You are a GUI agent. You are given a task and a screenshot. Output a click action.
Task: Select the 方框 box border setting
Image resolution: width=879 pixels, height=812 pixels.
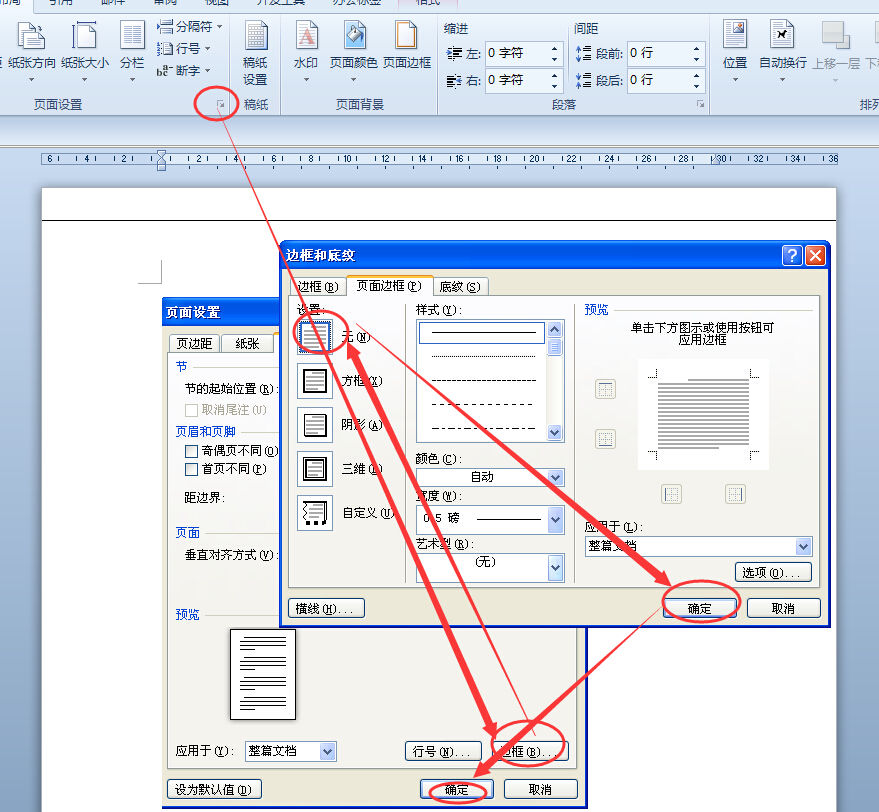click(x=314, y=381)
